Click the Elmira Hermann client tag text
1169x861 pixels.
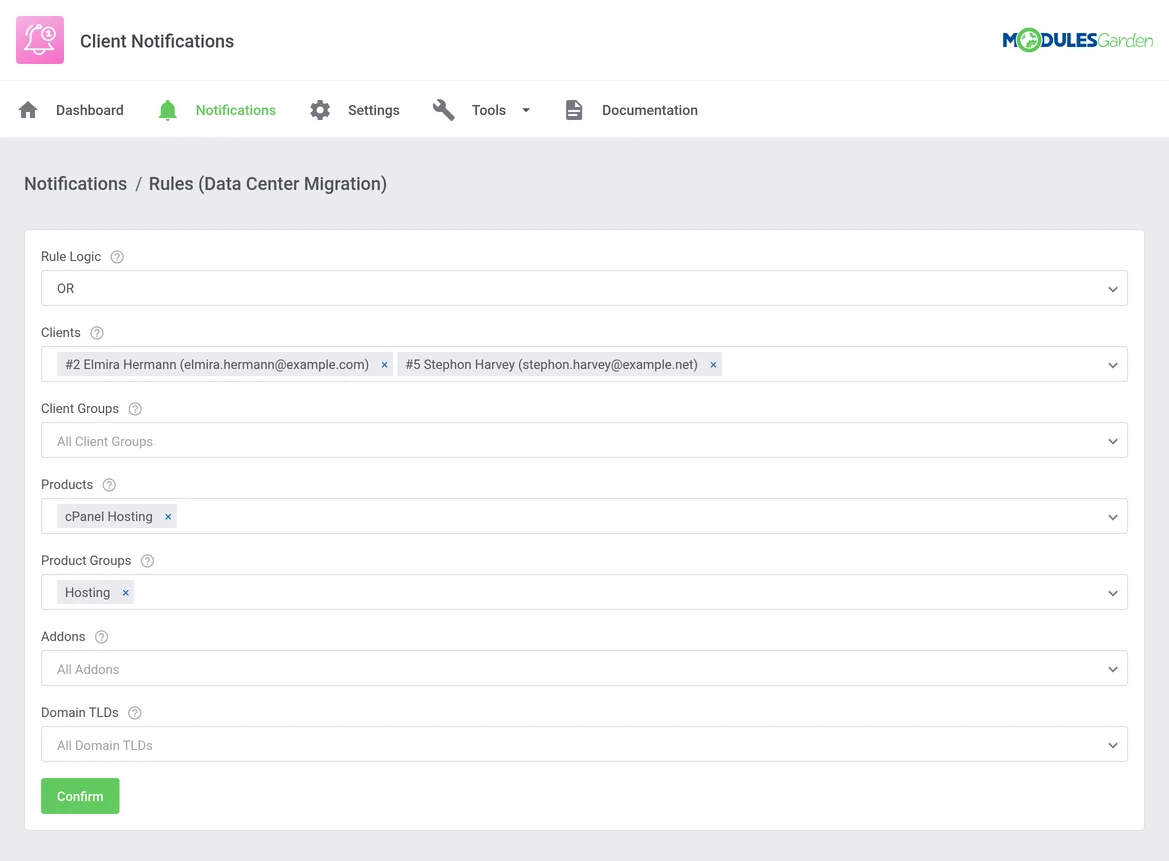(217, 365)
